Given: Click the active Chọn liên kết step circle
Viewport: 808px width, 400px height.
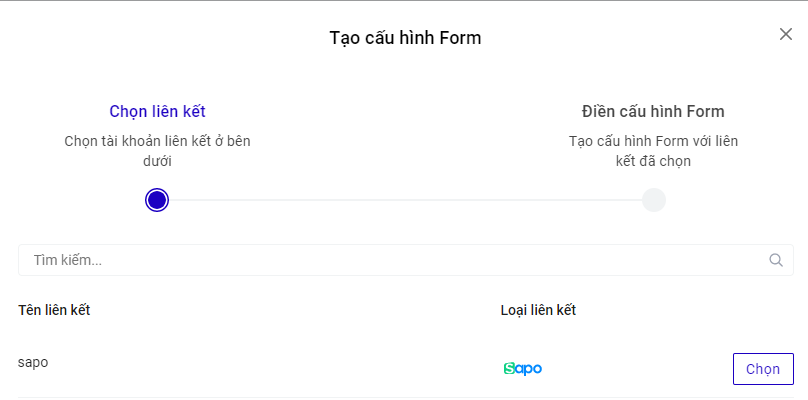Looking at the screenshot, I should coord(156,200).
